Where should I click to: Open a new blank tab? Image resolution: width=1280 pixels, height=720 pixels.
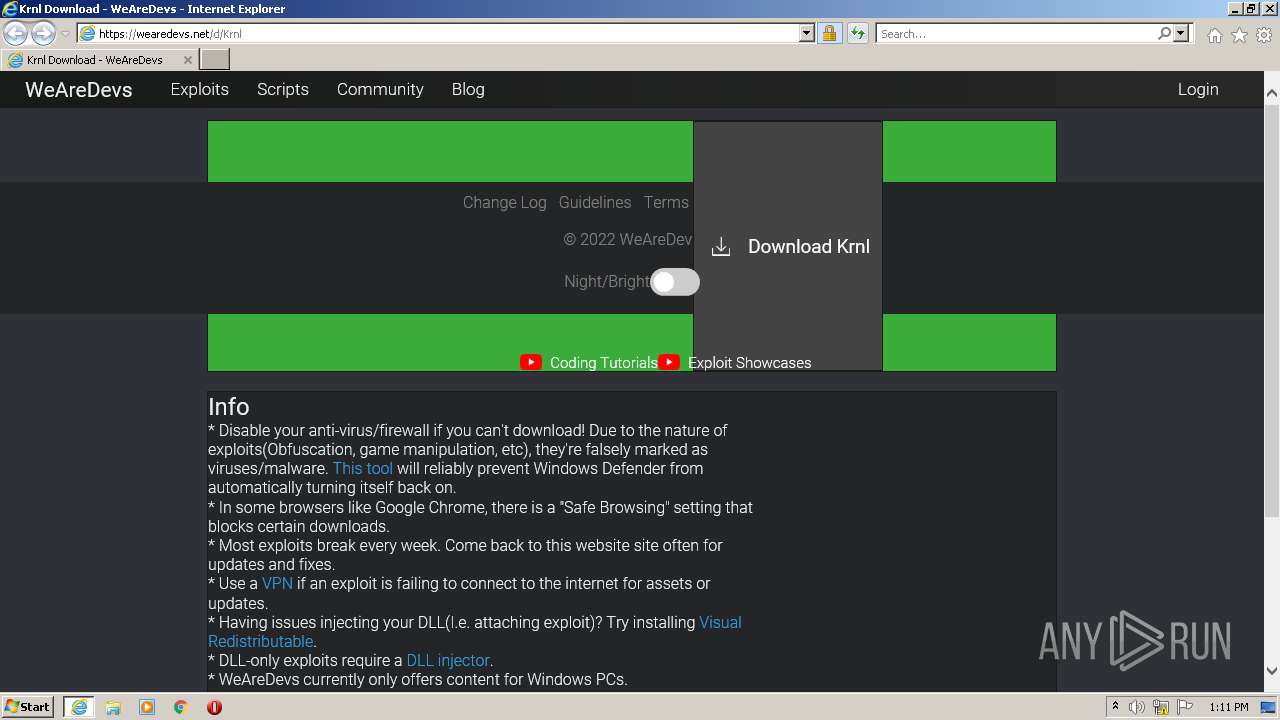point(215,59)
